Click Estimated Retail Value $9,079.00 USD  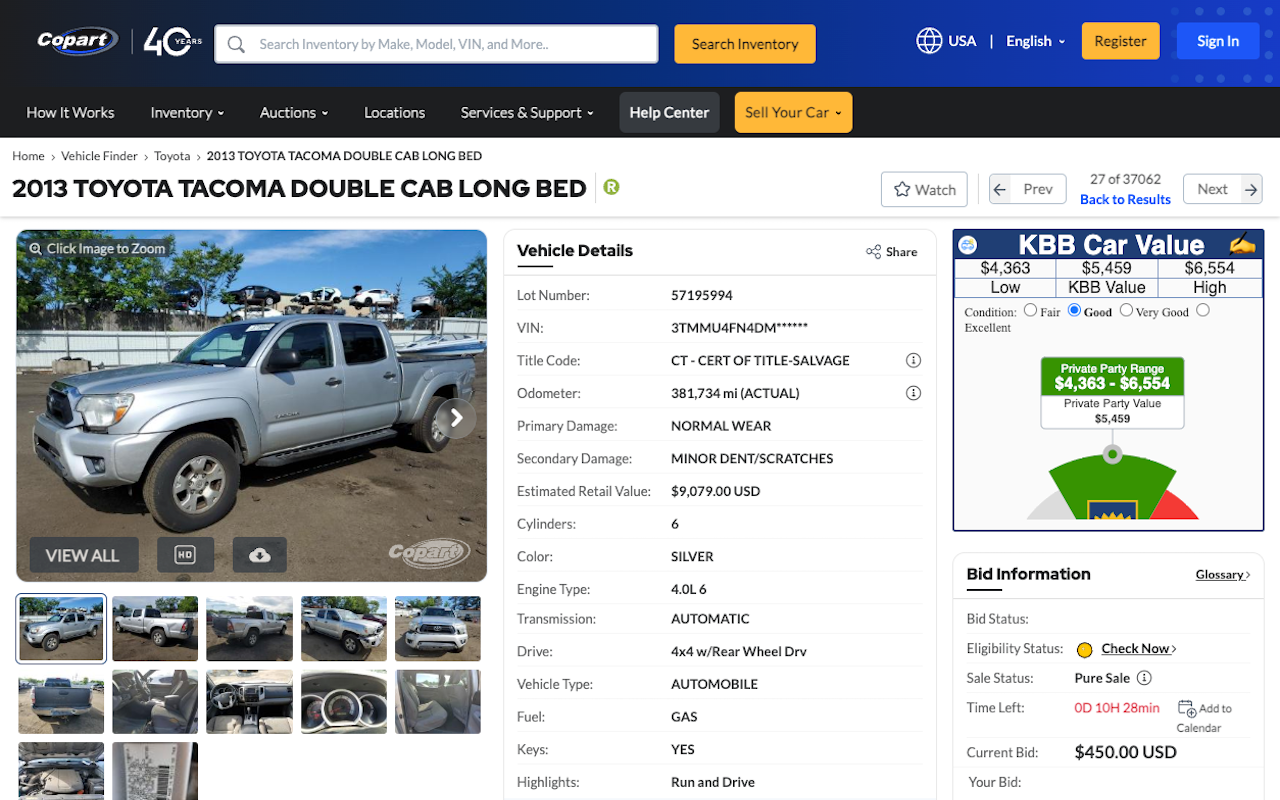tap(716, 491)
